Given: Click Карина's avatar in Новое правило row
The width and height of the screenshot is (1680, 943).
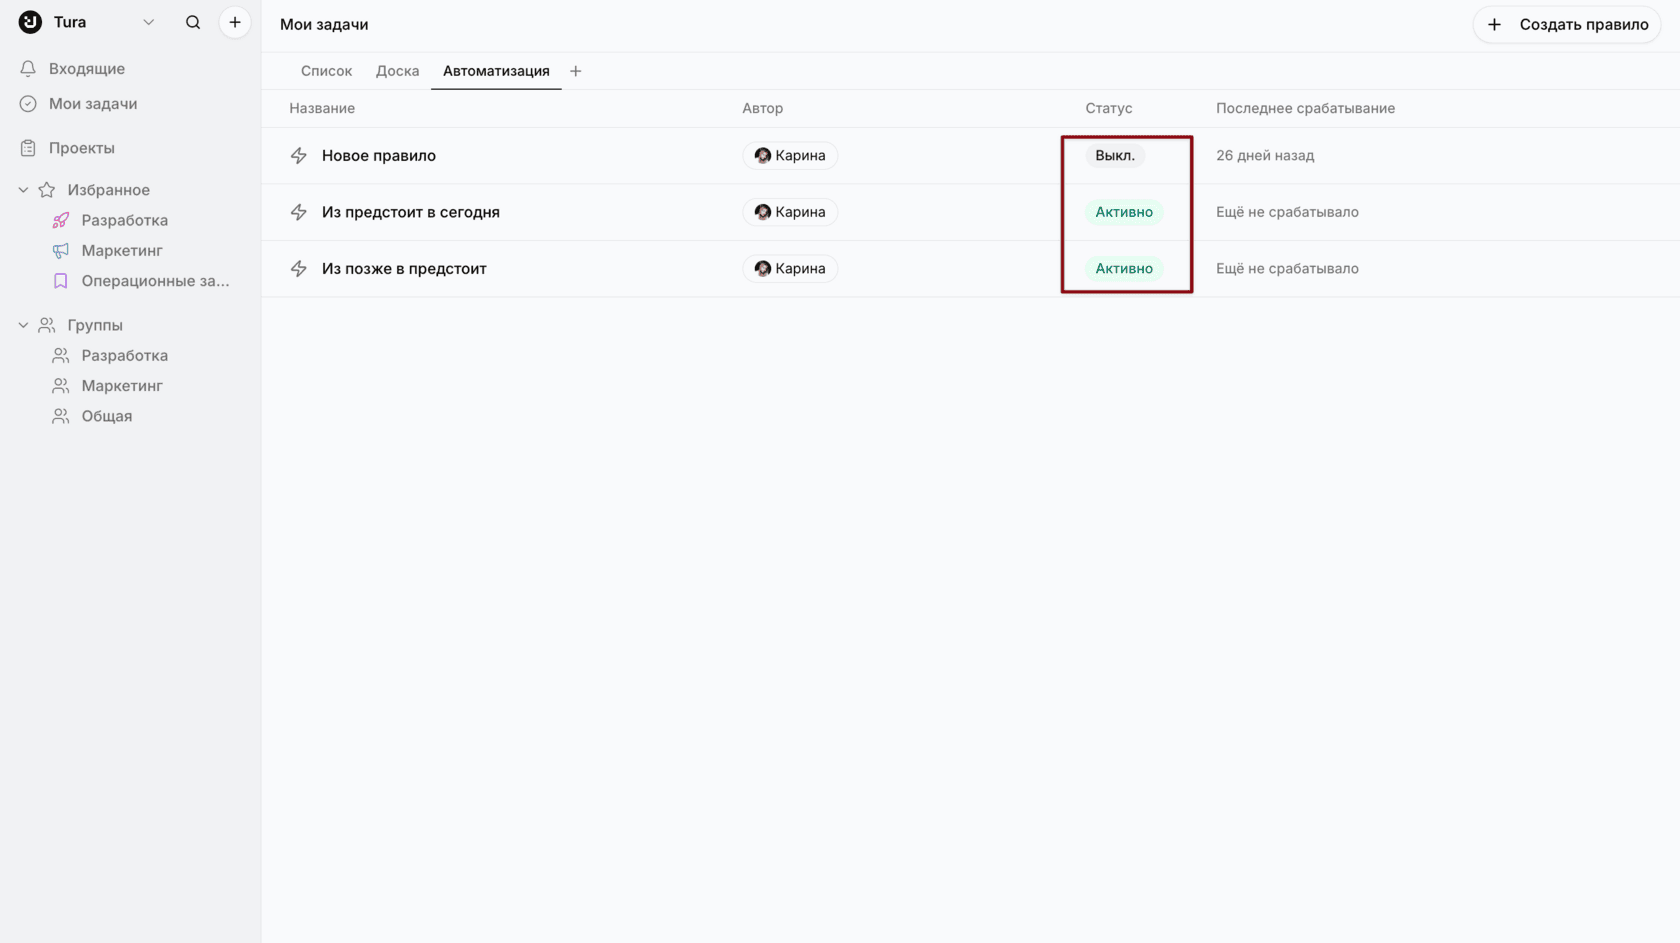Looking at the screenshot, I should (x=762, y=156).
